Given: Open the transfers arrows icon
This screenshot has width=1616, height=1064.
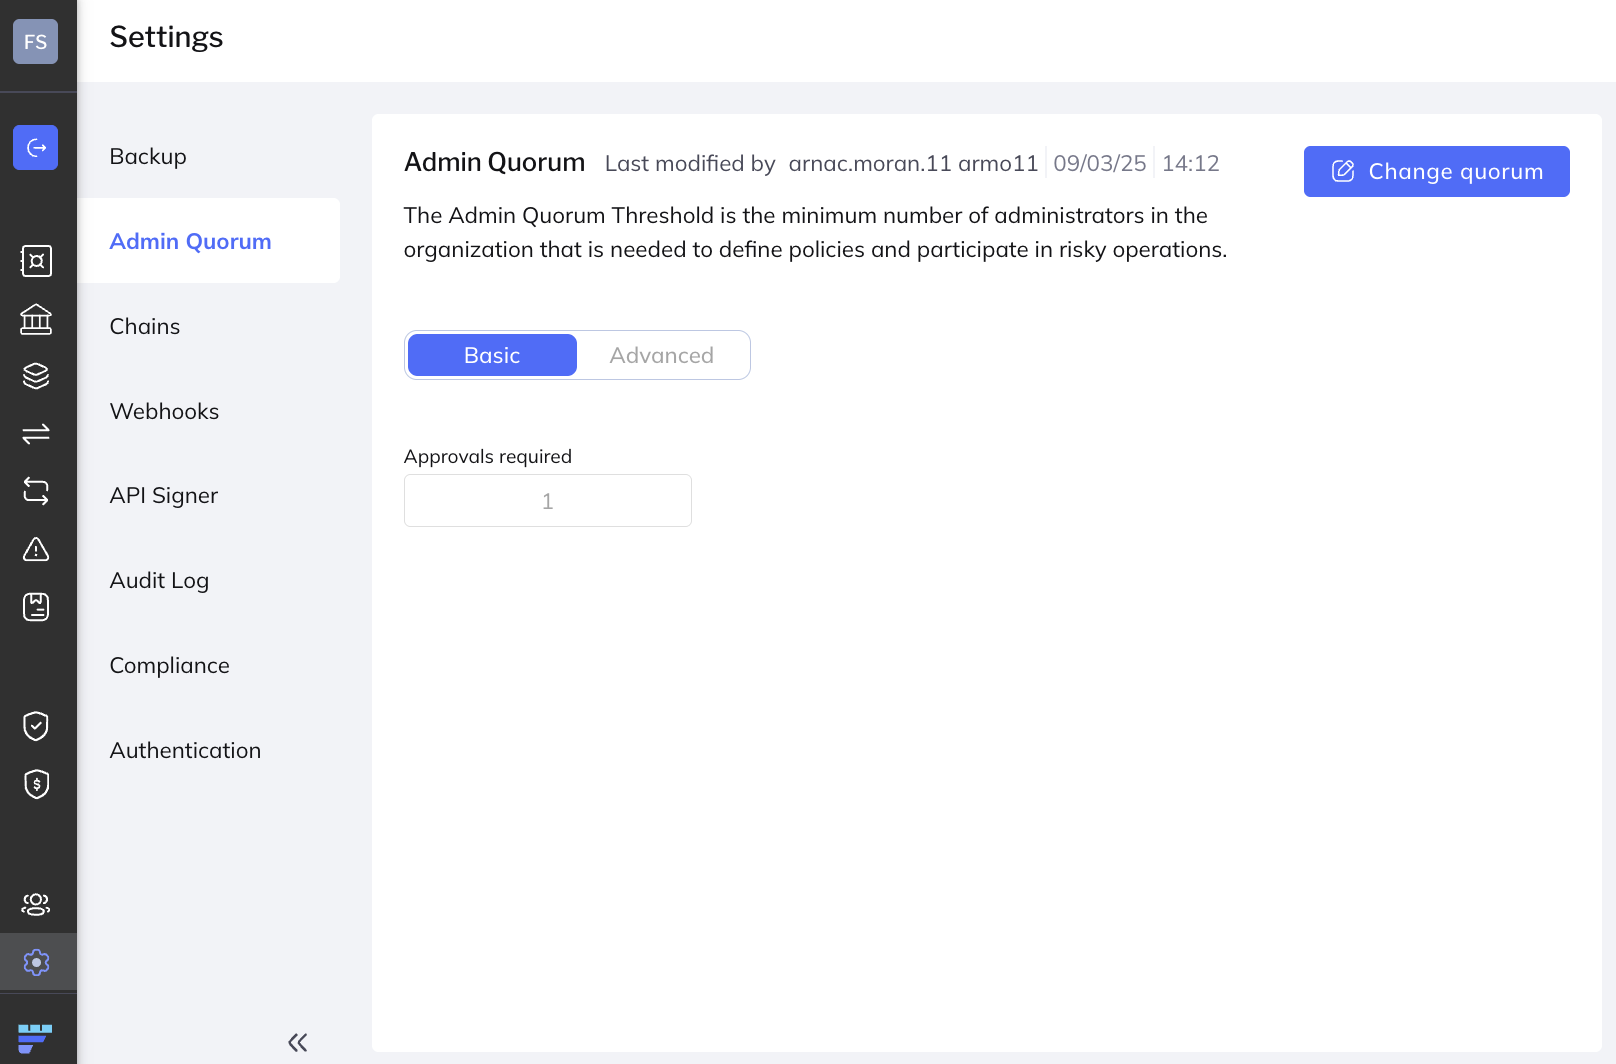Looking at the screenshot, I should (36, 434).
